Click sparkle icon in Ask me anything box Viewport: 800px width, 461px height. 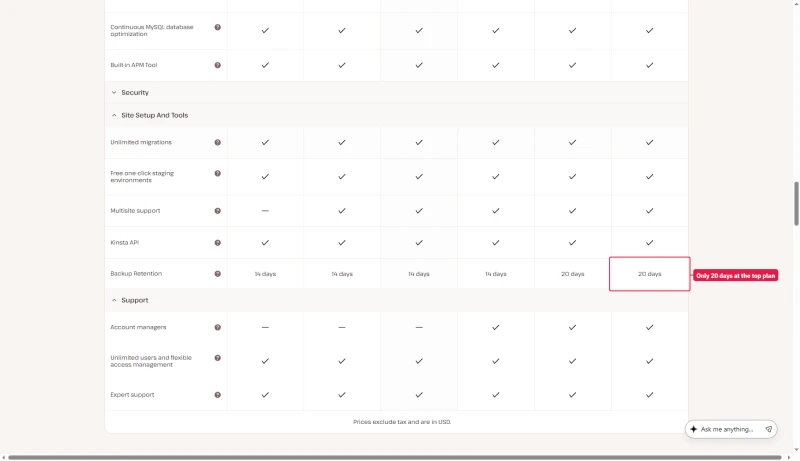coord(693,429)
